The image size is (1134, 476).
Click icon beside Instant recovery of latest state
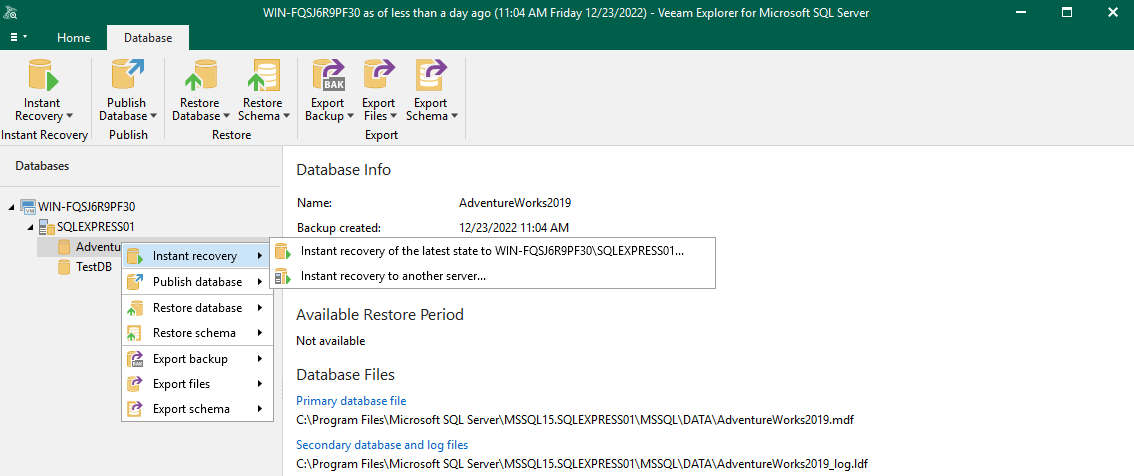click(283, 252)
